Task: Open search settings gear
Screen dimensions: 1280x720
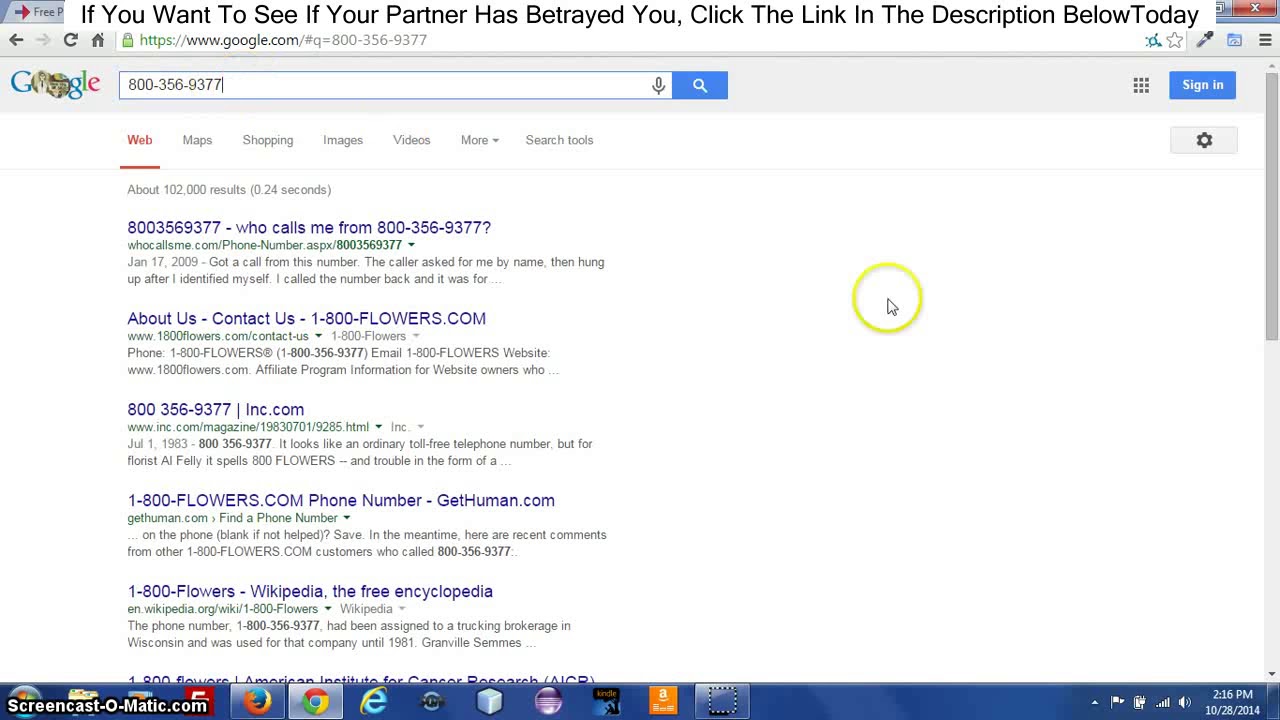Action: point(1204,140)
